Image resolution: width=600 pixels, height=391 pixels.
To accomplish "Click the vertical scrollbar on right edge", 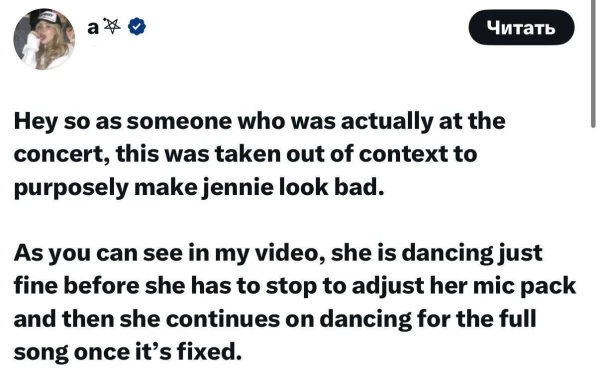I will coord(593,64).
